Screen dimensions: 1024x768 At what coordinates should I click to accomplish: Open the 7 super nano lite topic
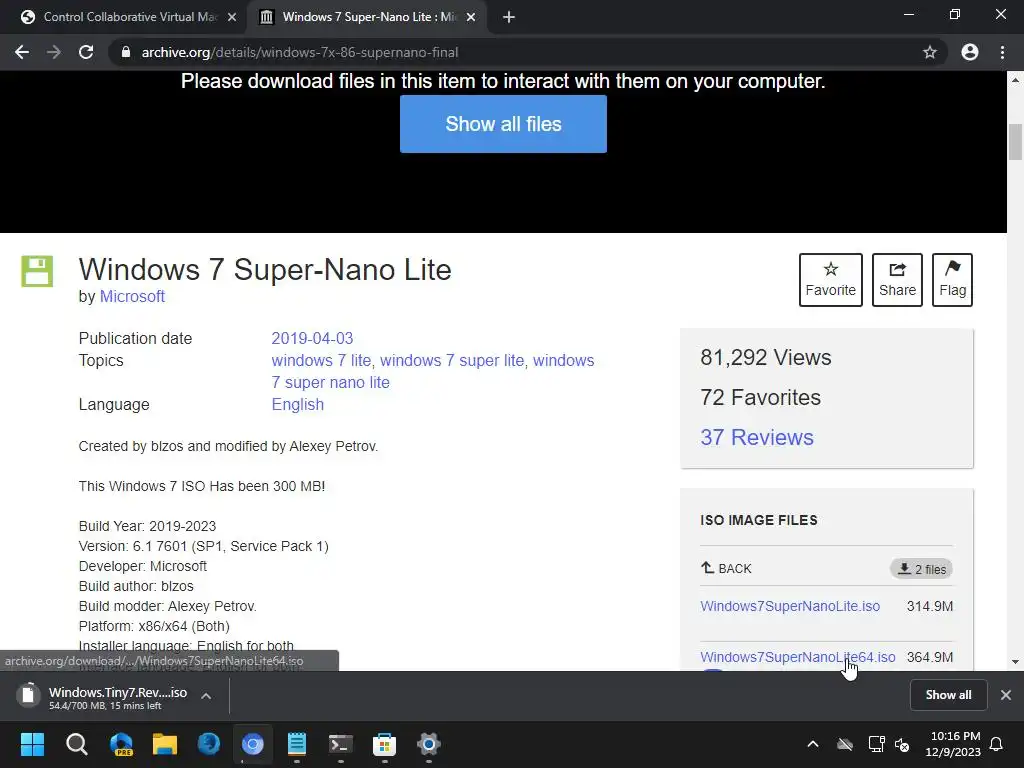(x=330, y=382)
